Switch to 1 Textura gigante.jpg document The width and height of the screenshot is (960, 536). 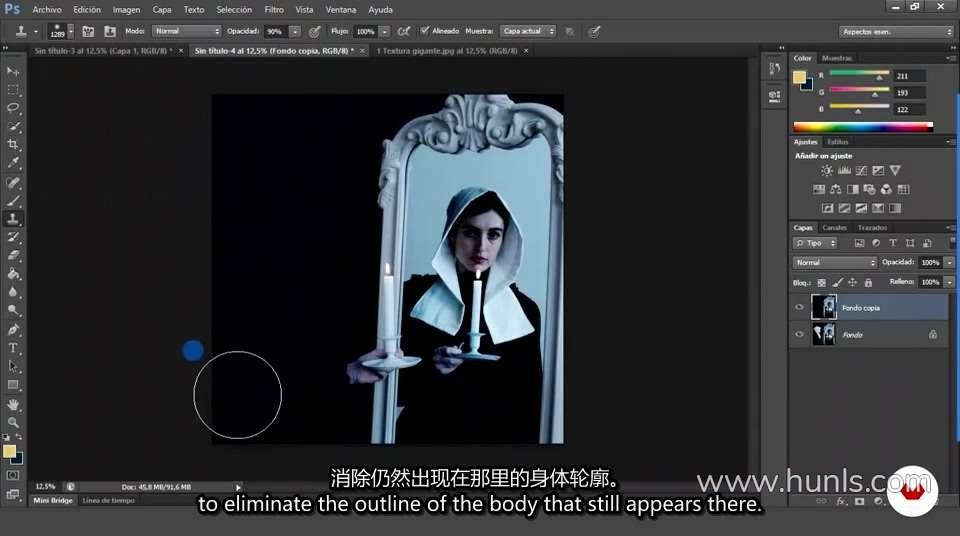coord(447,51)
